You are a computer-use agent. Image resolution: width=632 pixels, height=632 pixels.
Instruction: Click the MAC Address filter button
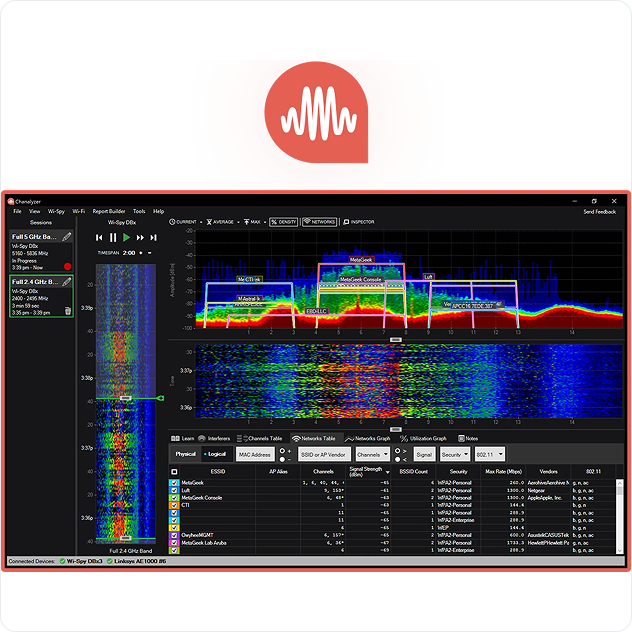point(255,454)
